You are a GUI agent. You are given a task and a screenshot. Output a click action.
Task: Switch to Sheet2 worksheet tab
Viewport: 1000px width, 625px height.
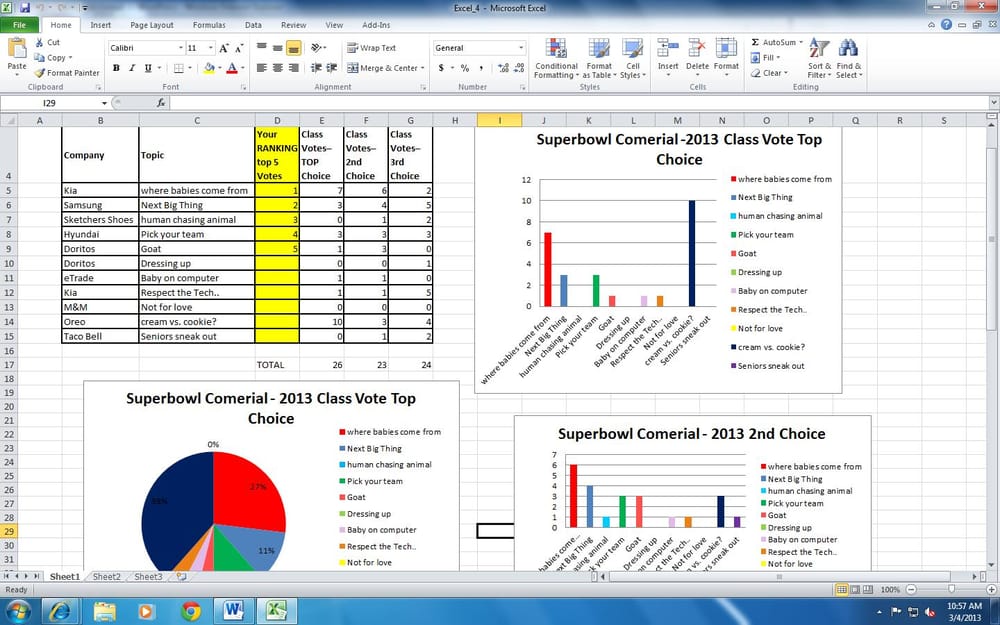click(x=107, y=577)
